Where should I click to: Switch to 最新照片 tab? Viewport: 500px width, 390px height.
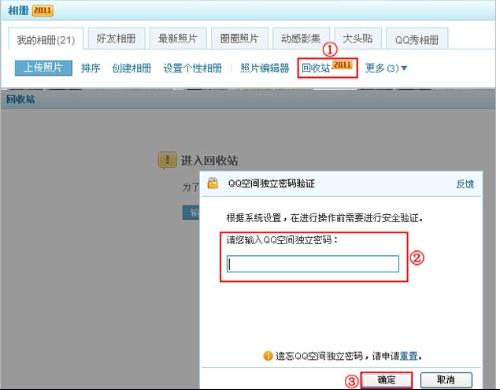(x=178, y=39)
